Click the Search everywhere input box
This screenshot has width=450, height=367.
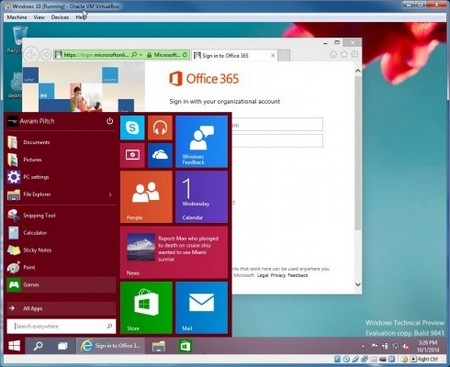pos(61,326)
